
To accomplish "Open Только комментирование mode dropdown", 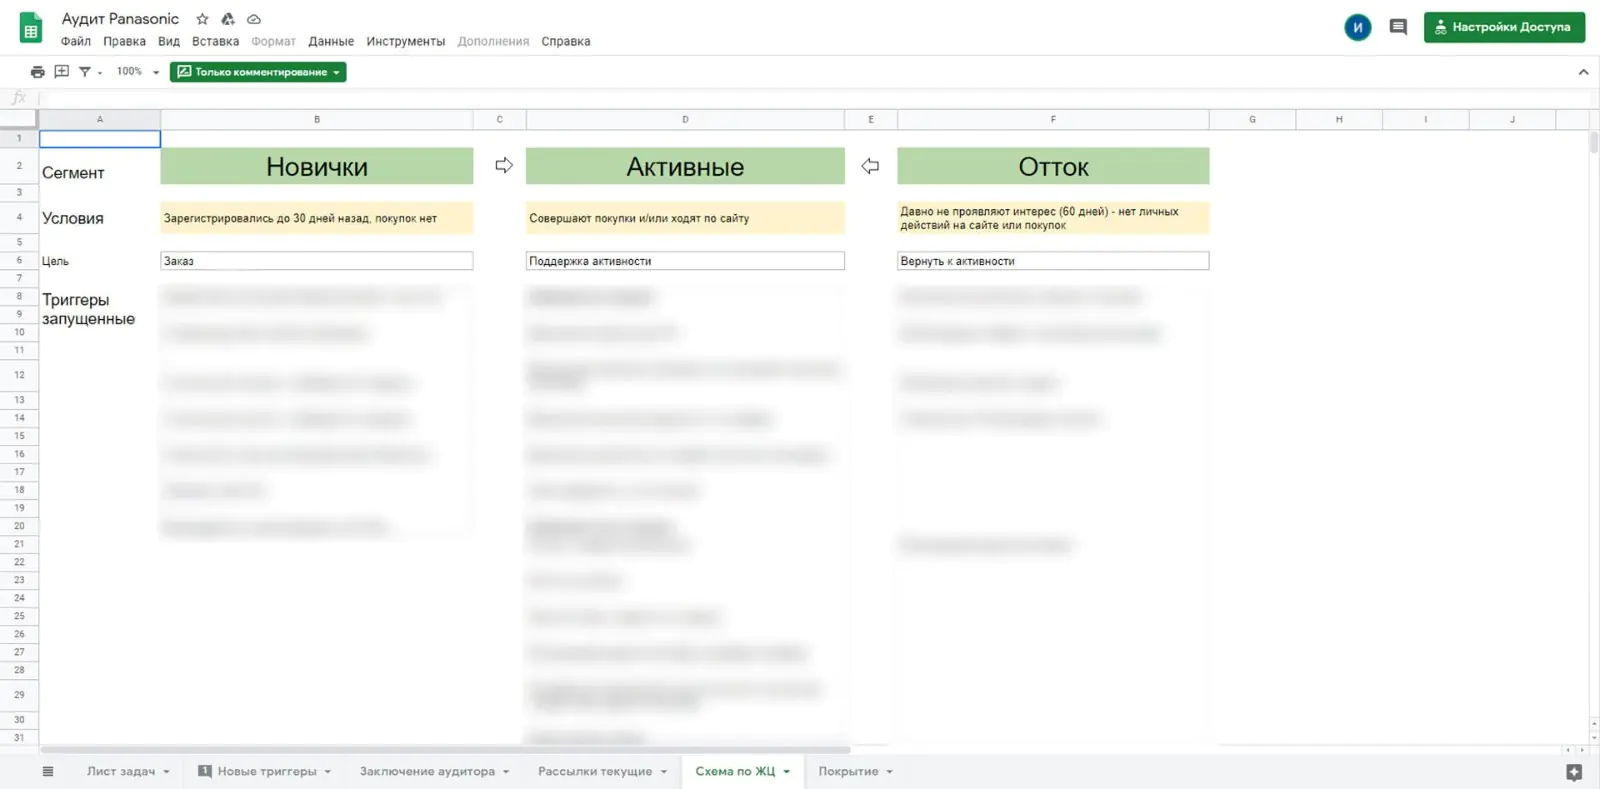I will (x=258, y=72).
